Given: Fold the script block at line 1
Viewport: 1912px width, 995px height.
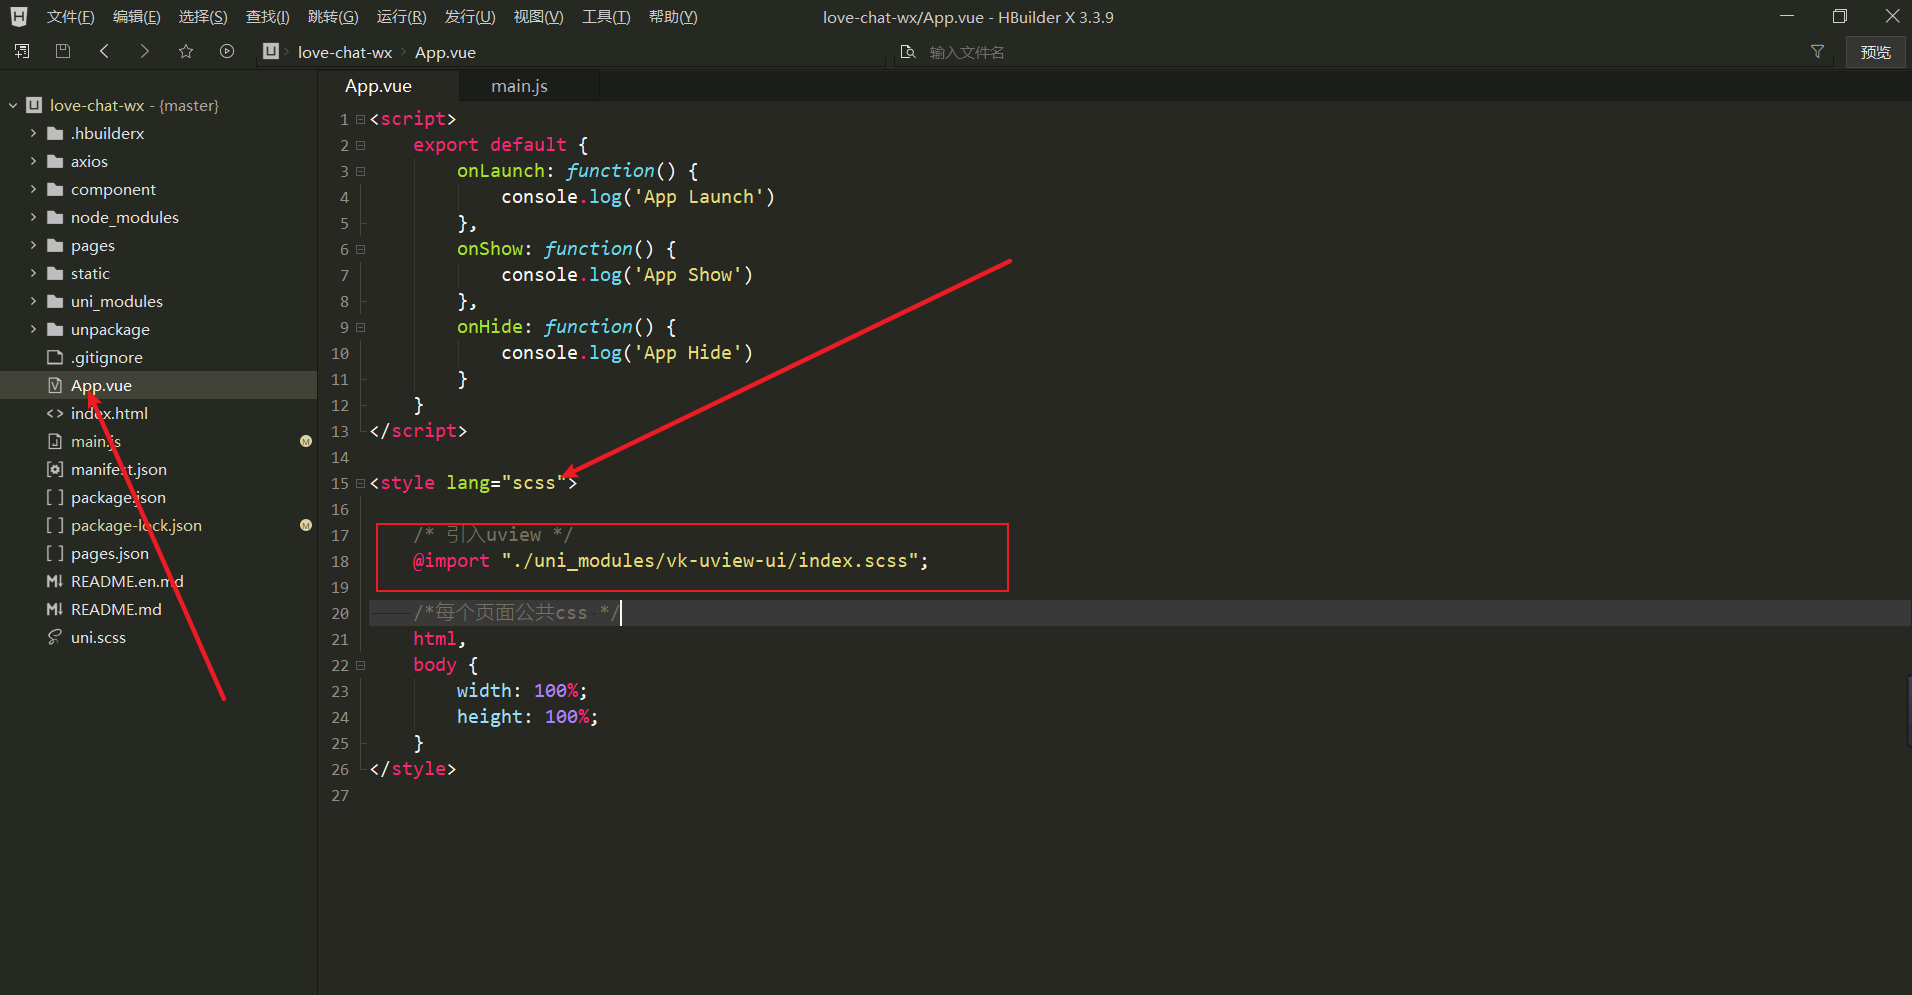Looking at the screenshot, I should click(361, 119).
